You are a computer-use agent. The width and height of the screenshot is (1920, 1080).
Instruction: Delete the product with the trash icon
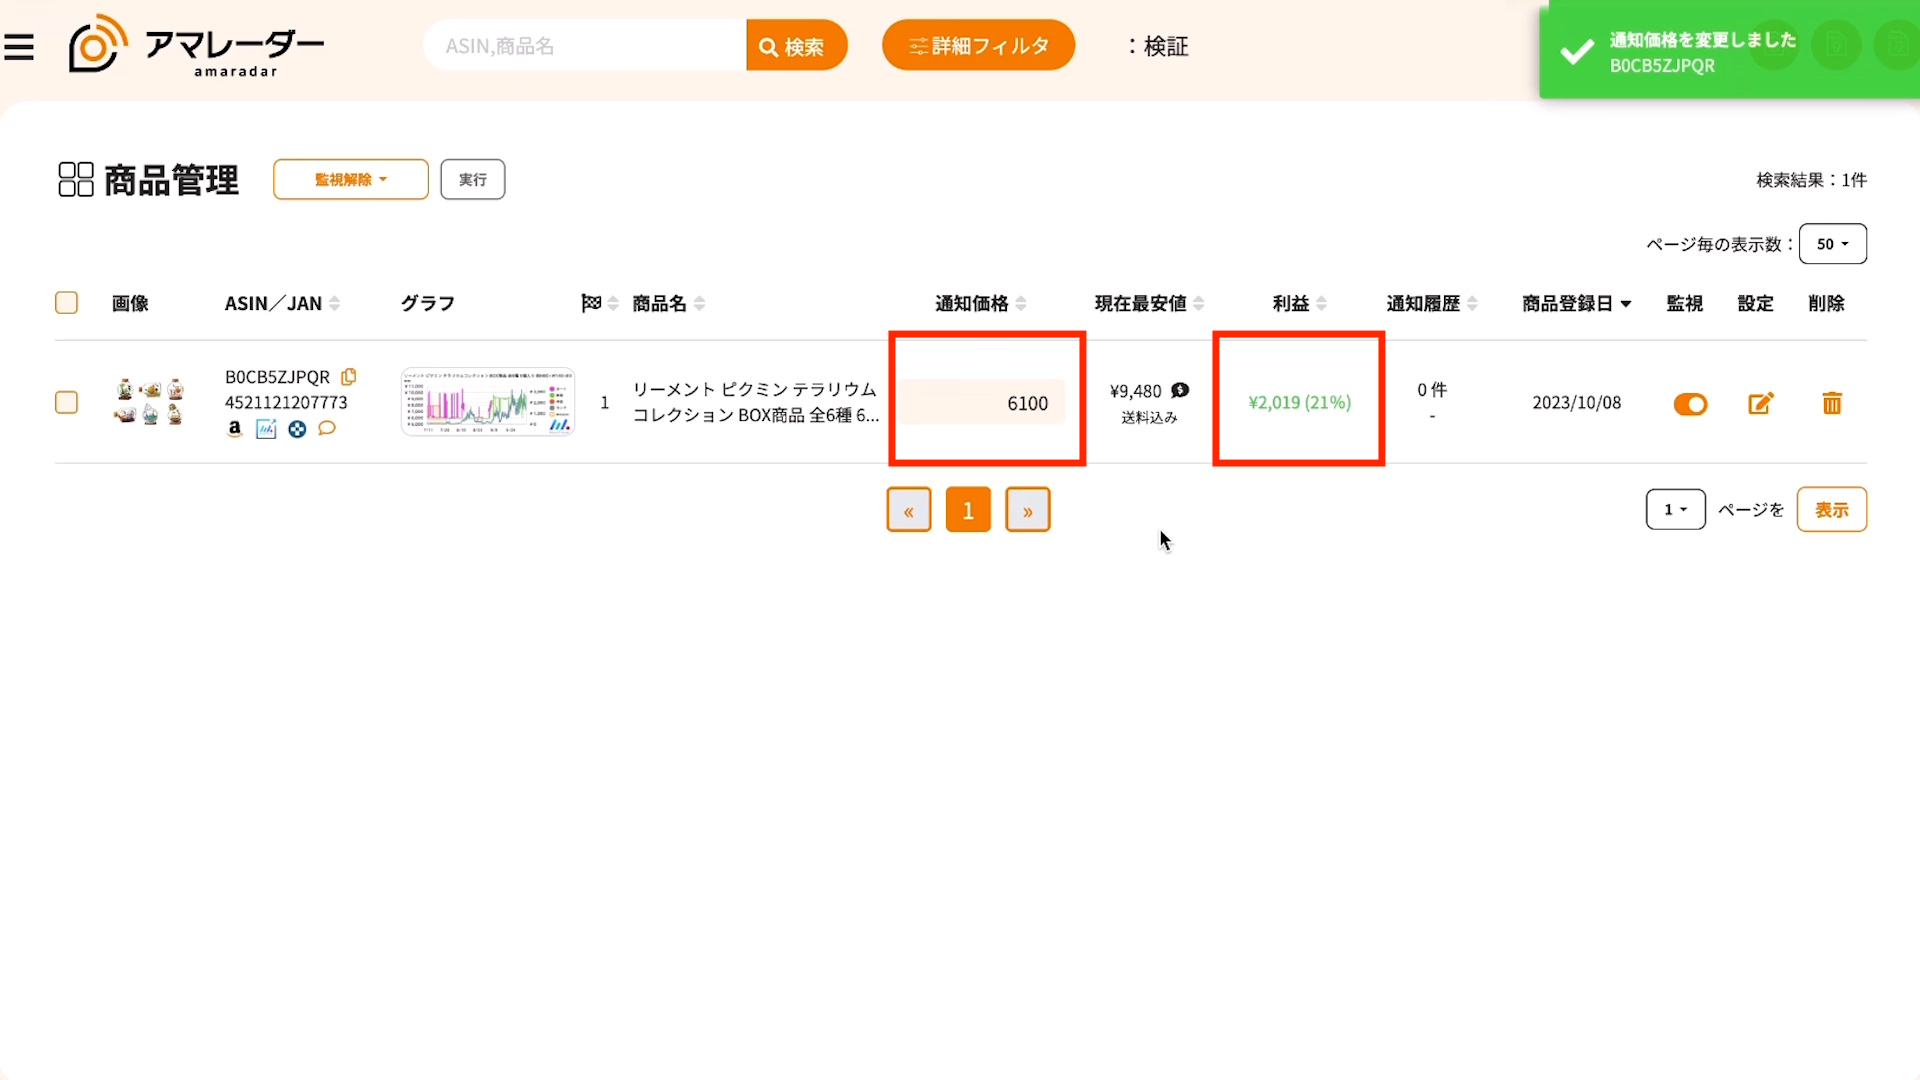coord(1831,403)
